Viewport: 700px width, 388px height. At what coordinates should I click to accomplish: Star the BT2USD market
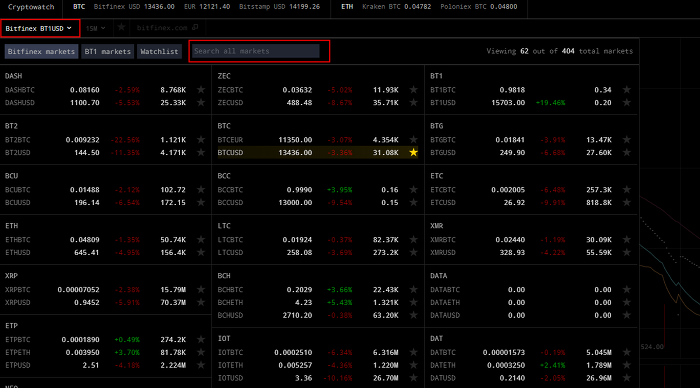tap(201, 152)
